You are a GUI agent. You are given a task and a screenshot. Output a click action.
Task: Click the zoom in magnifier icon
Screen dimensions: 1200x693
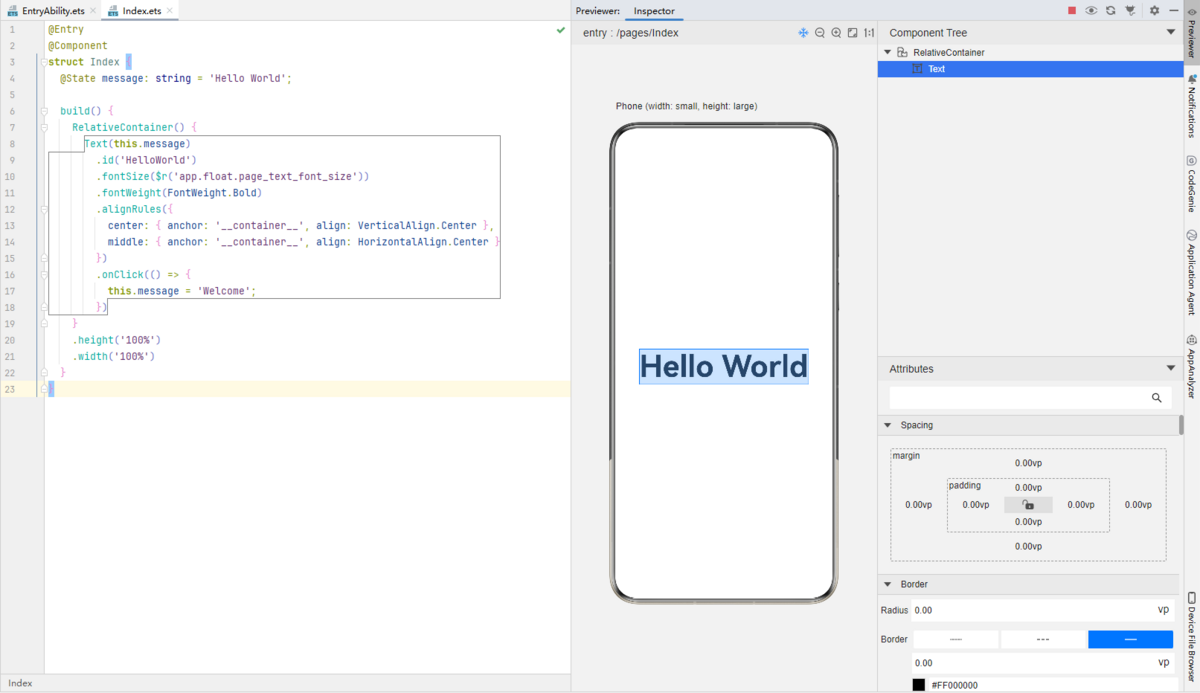[x=836, y=33]
